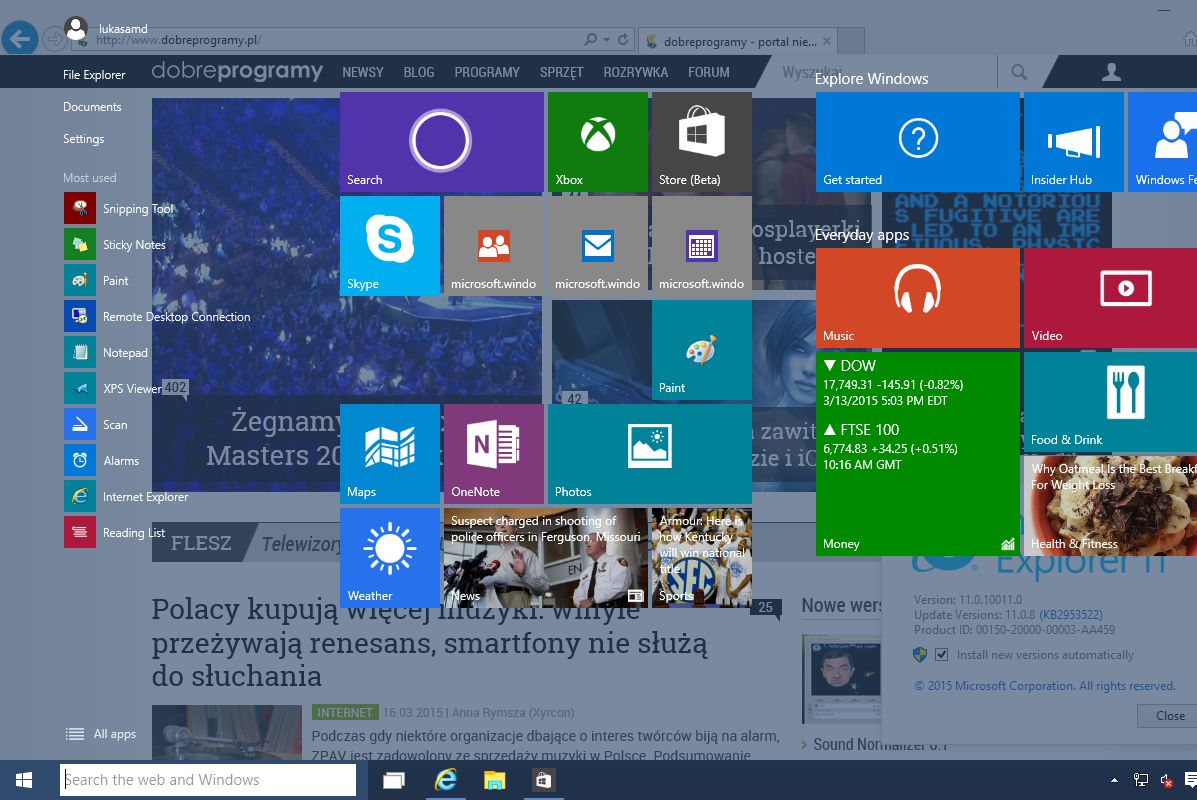
Task: Open the muted volume tray icon
Action: pyautogui.click(x=1167, y=779)
